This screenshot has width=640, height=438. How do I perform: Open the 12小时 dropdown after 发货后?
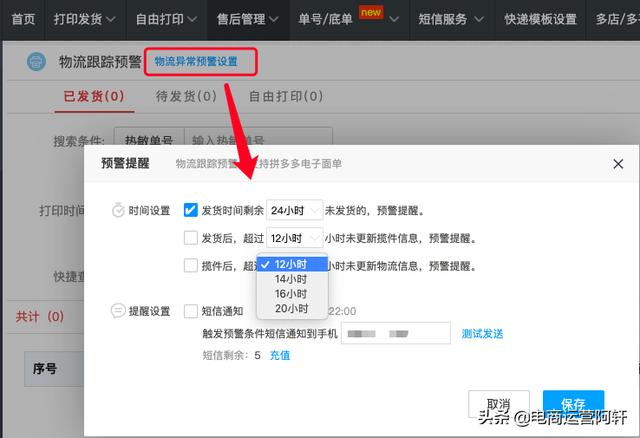pos(294,238)
